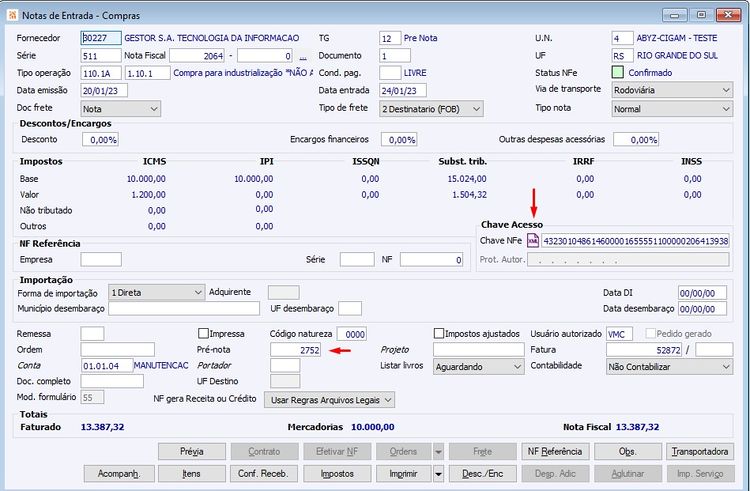Click the ellipsis link after Nota Fiscal
Screen dimensions: 750x491
pos(303,57)
